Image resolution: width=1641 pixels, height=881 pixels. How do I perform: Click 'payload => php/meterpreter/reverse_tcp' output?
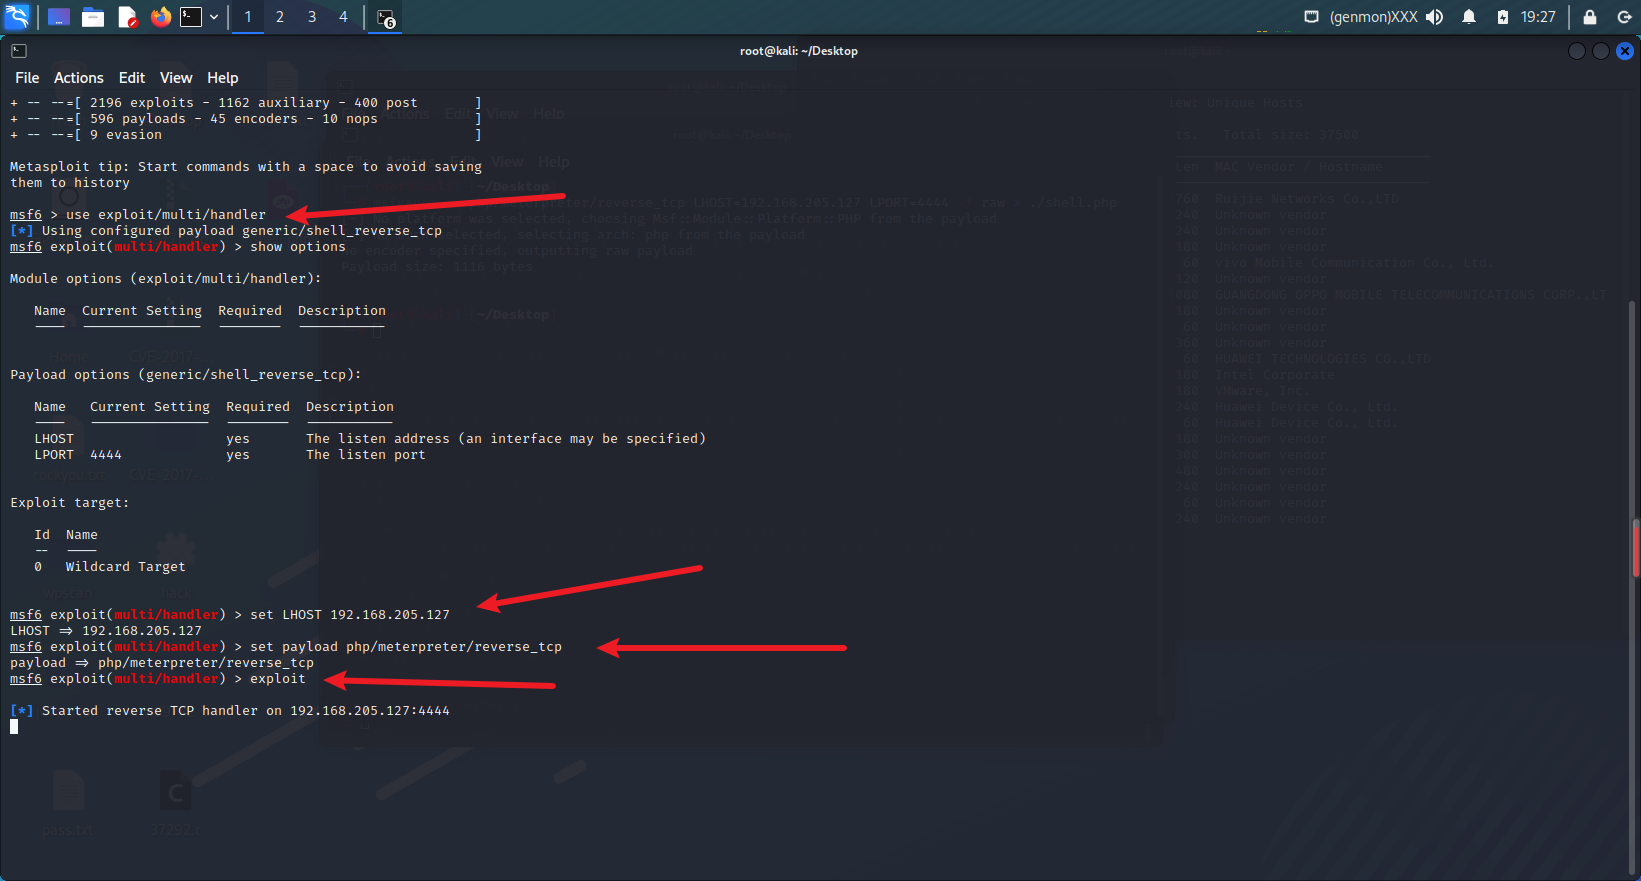162,663
